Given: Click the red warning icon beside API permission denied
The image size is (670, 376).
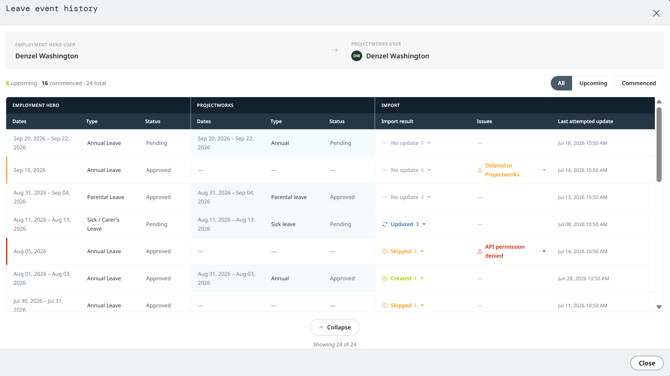Looking at the screenshot, I should (x=479, y=251).
